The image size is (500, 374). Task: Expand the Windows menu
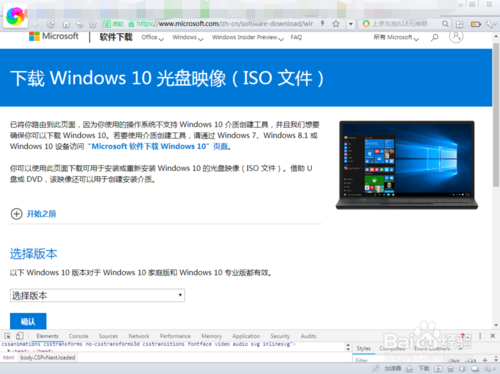(188, 37)
